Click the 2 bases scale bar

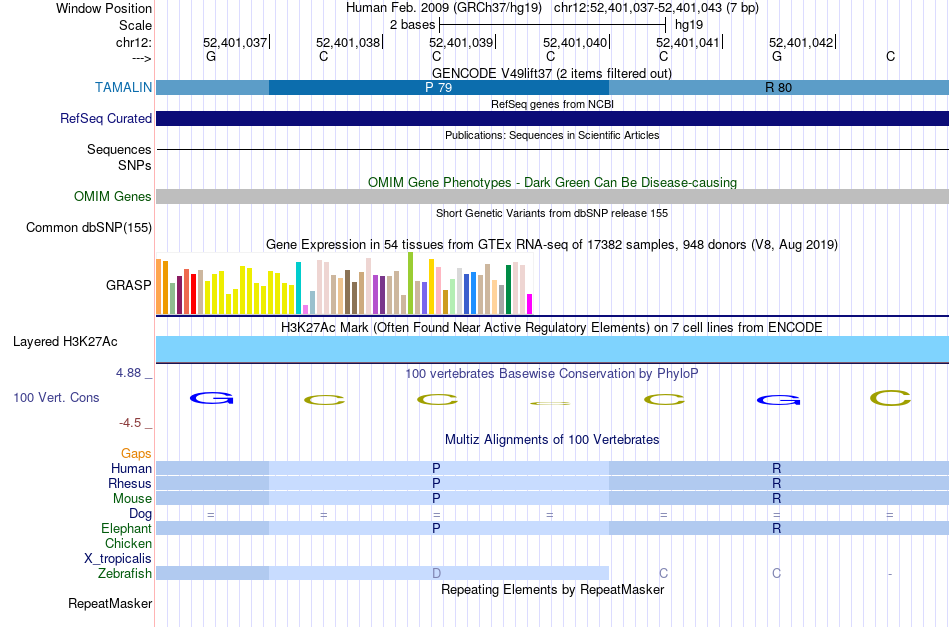coord(553,25)
